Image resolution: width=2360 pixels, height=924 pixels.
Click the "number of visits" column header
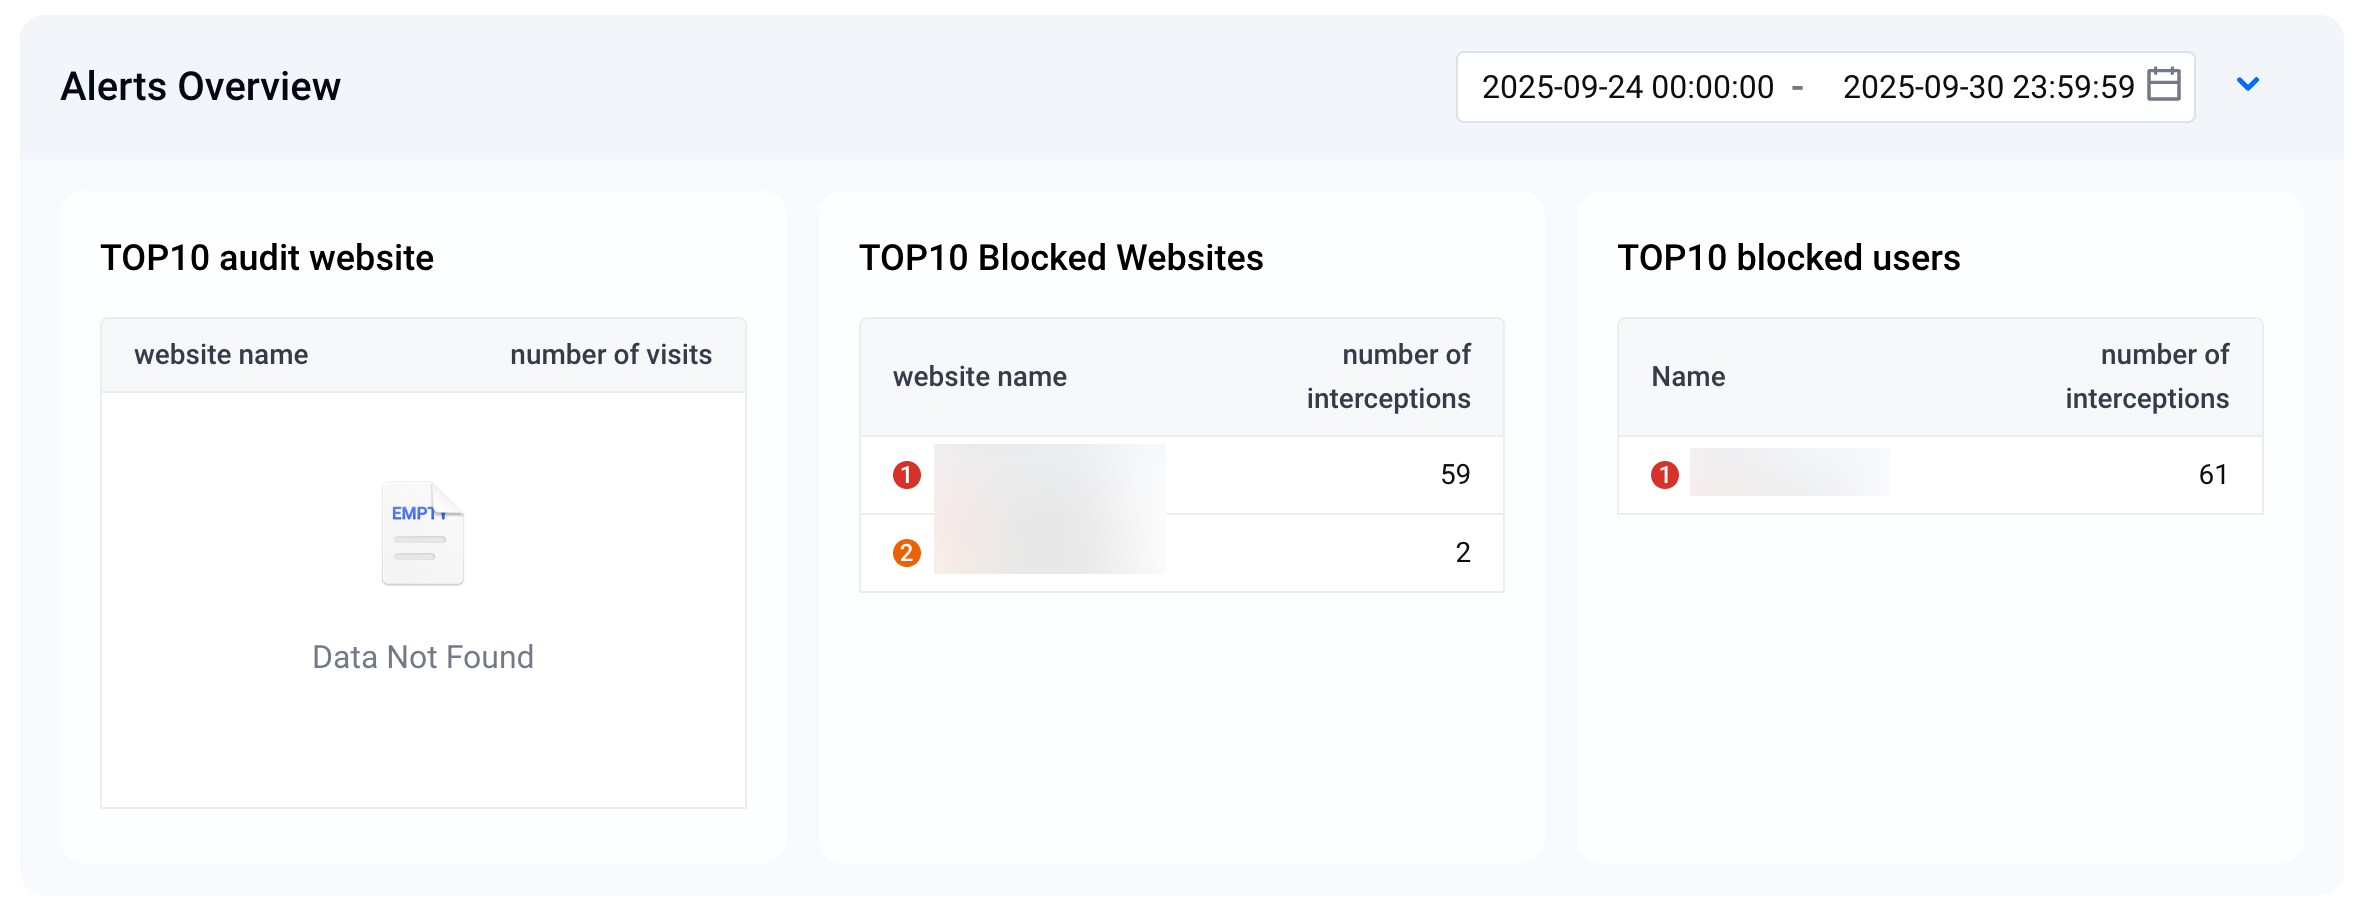point(611,355)
